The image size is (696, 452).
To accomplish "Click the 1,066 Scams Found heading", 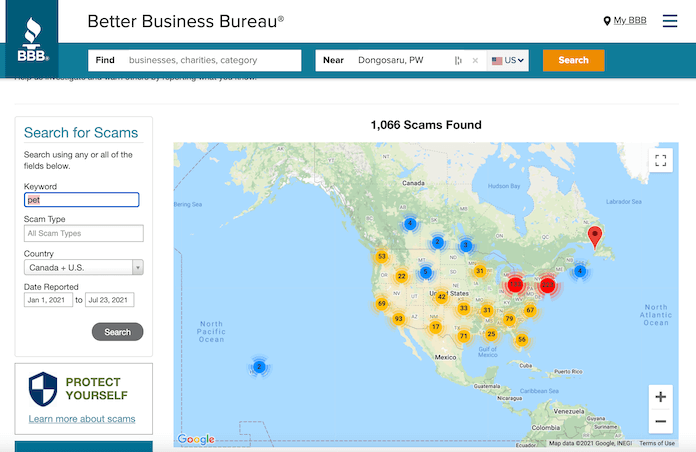I will (x=426, y=125).
